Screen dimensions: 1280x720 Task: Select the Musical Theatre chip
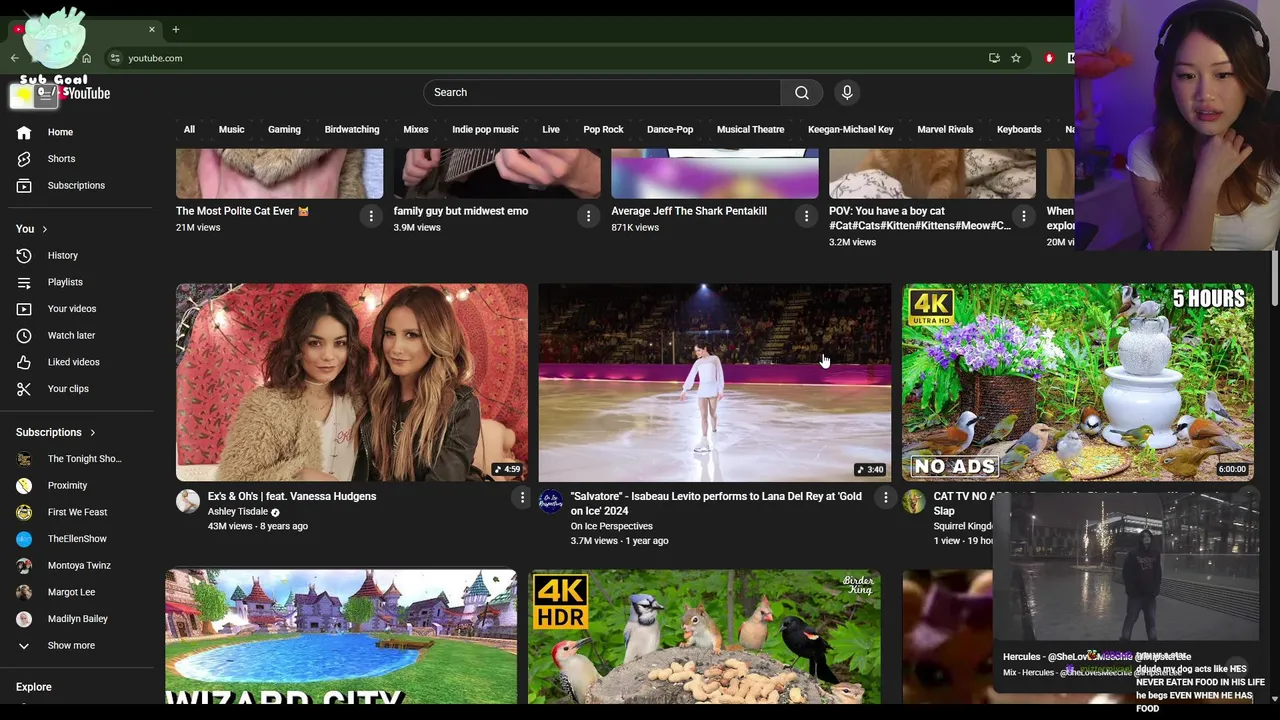[750, 129]
